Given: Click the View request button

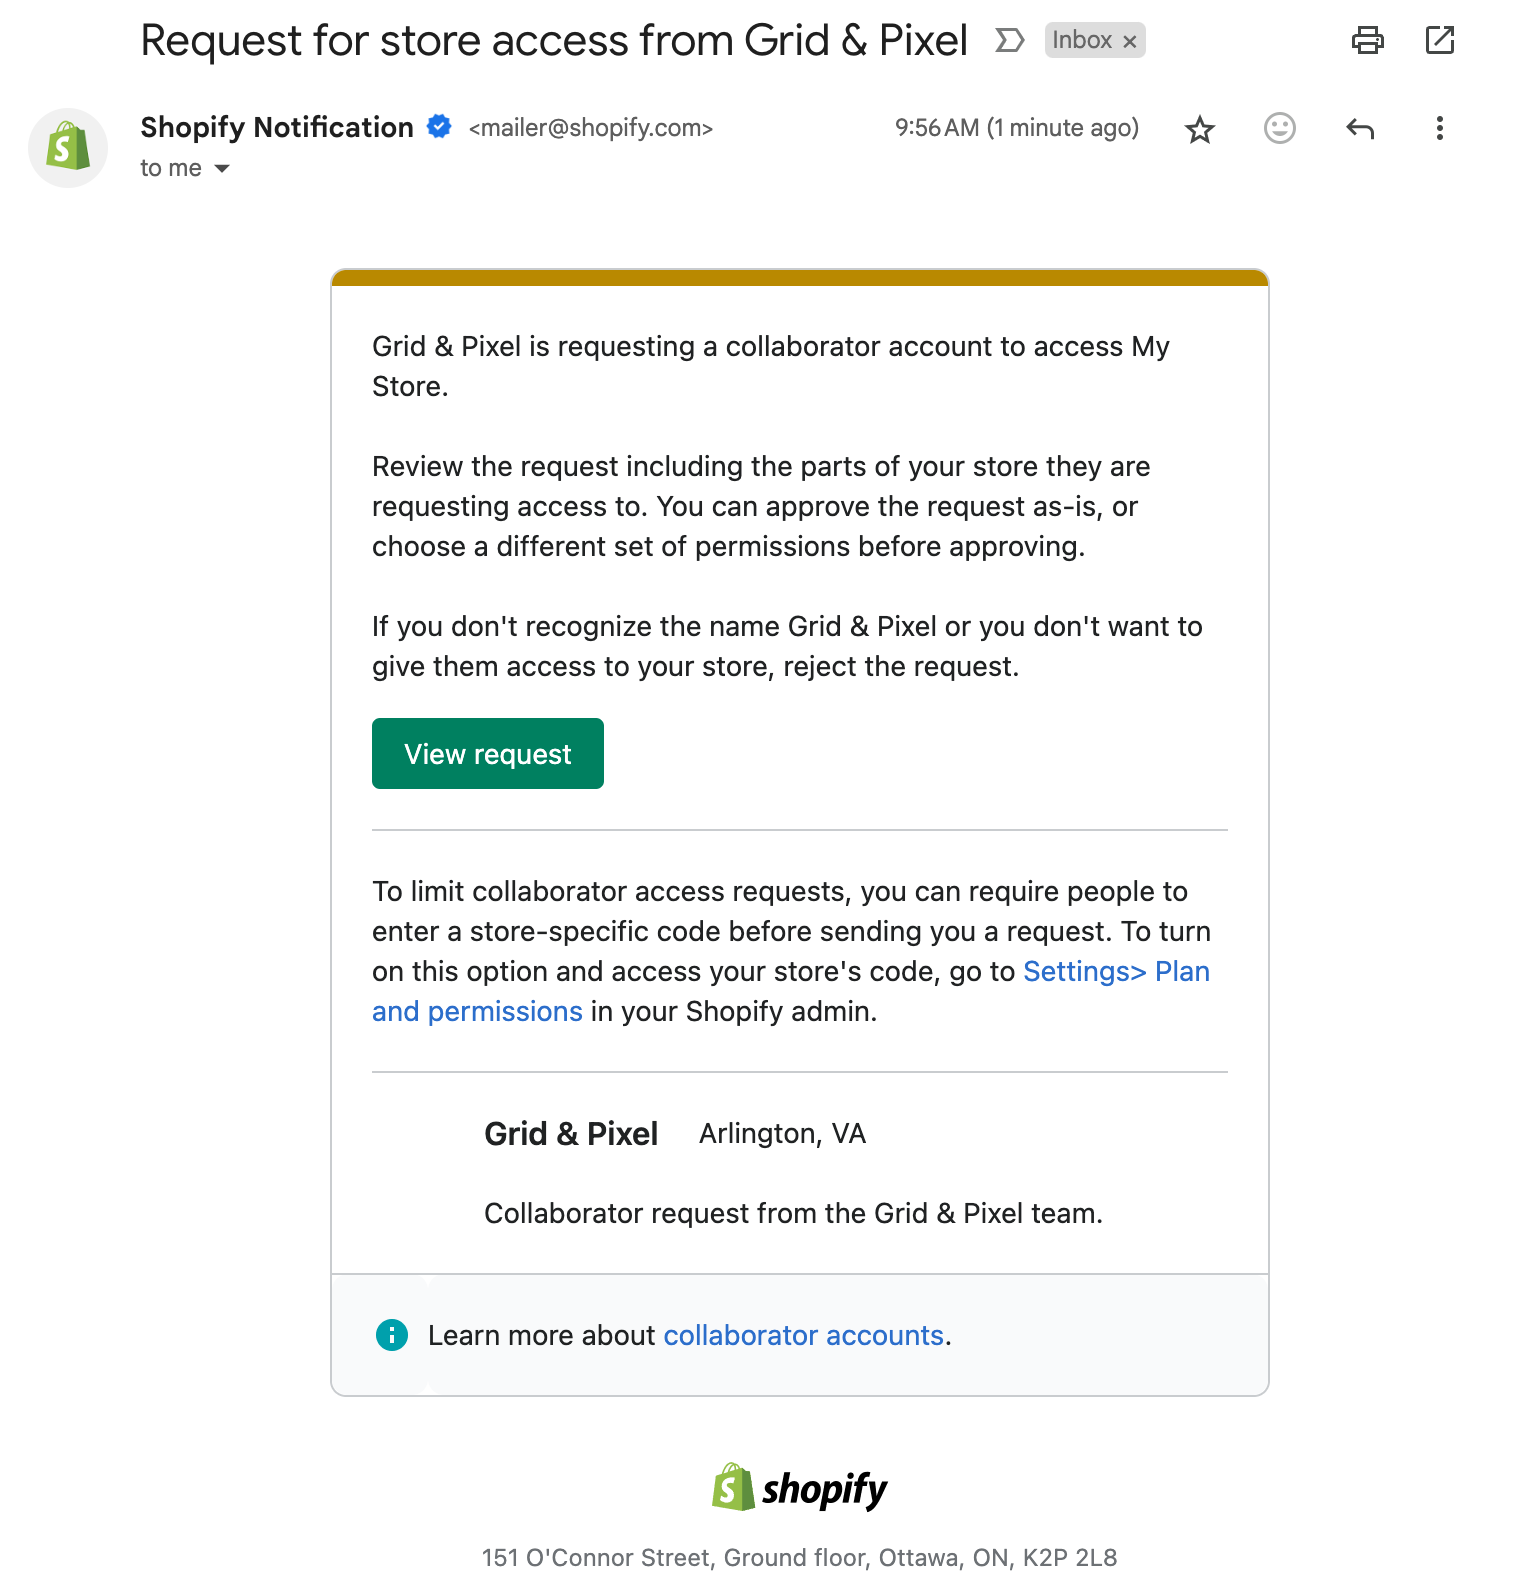Looking at the screenshot, I should (487, 753).
